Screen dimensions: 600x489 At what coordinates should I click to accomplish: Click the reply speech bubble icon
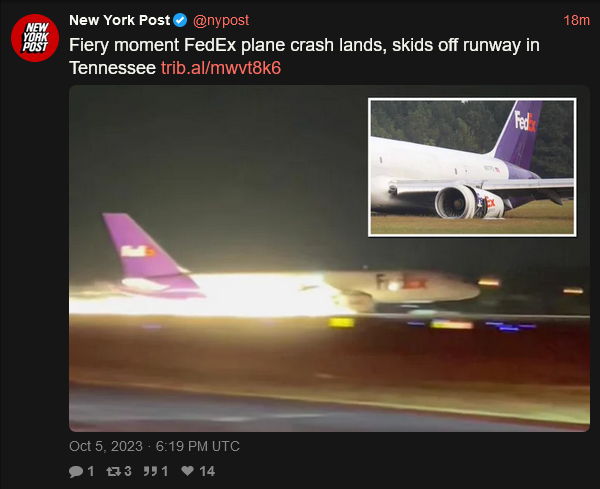pos(76,471)
